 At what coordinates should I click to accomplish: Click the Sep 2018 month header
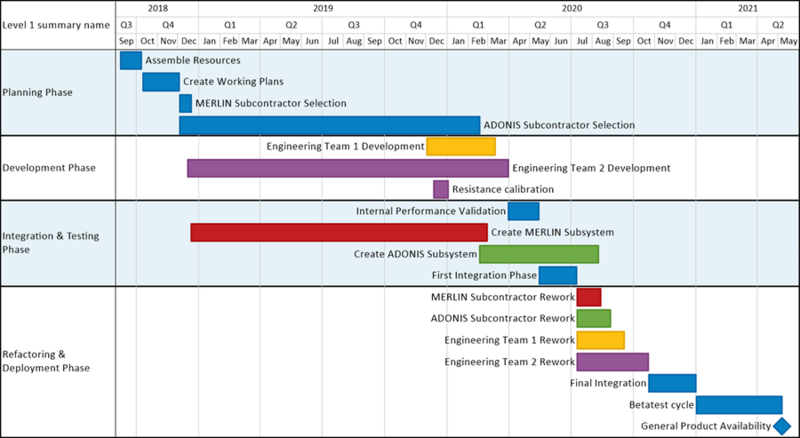126,41
